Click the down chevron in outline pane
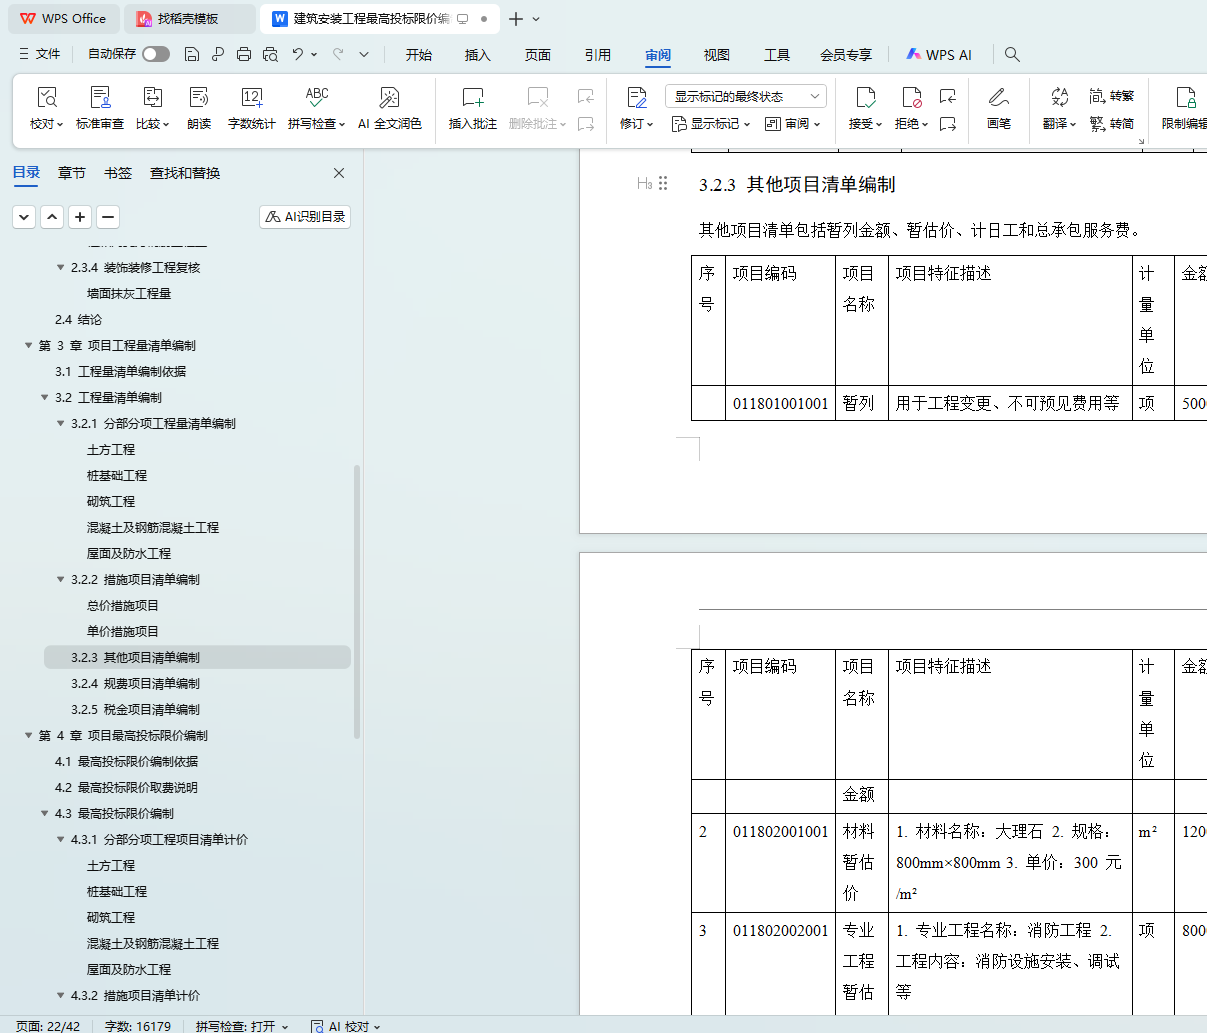This screenshot has height=1033, width=1207. pyautogui.click(x=24, y=216)
